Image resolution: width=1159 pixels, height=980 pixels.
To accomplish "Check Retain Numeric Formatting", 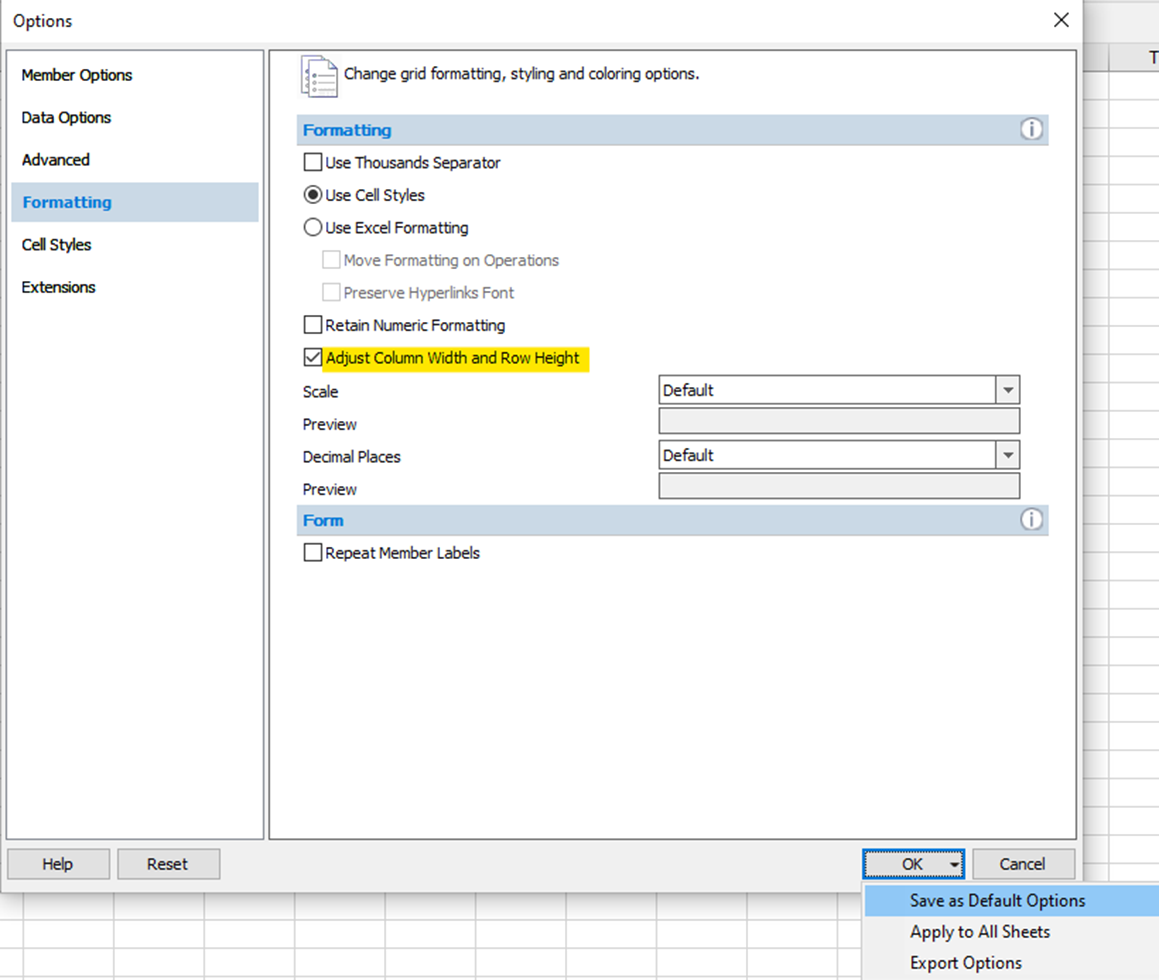I will pyautogui.click(x=313, y=325).
